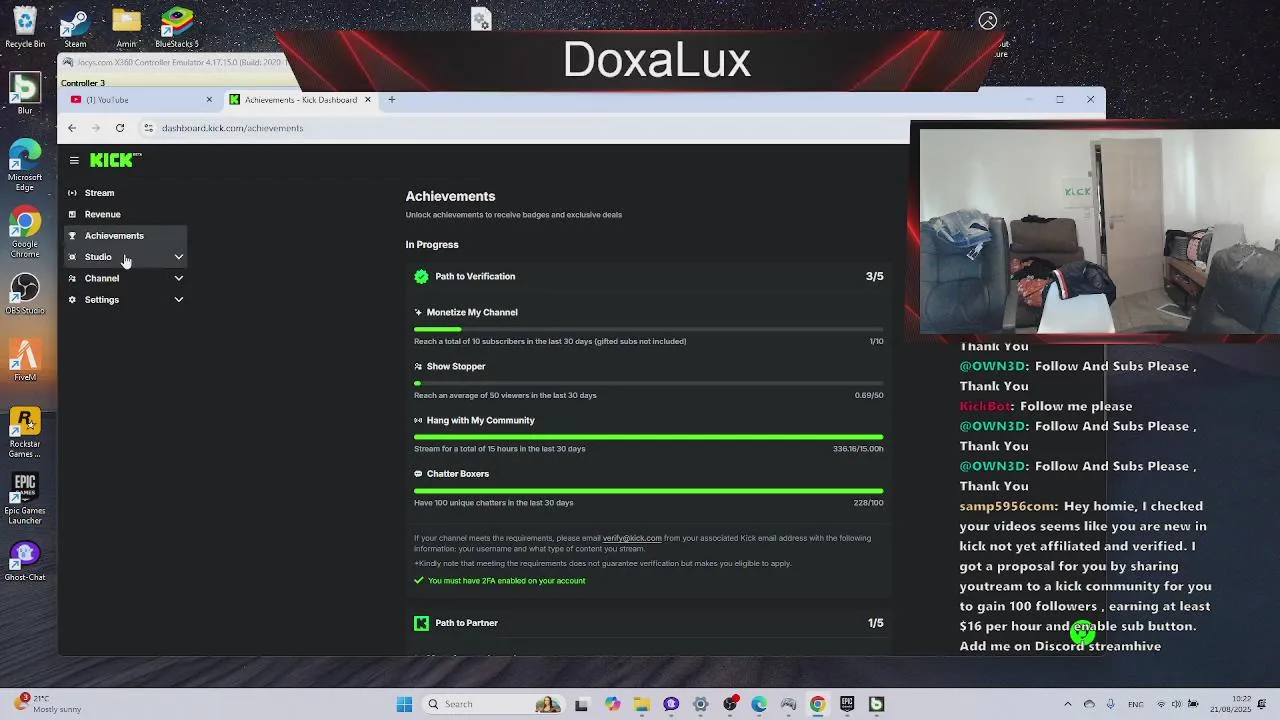Open the Rockstar Games desktop shortcut
Viewport: 1280px width, 720px height.
click(x=25, y=432)
